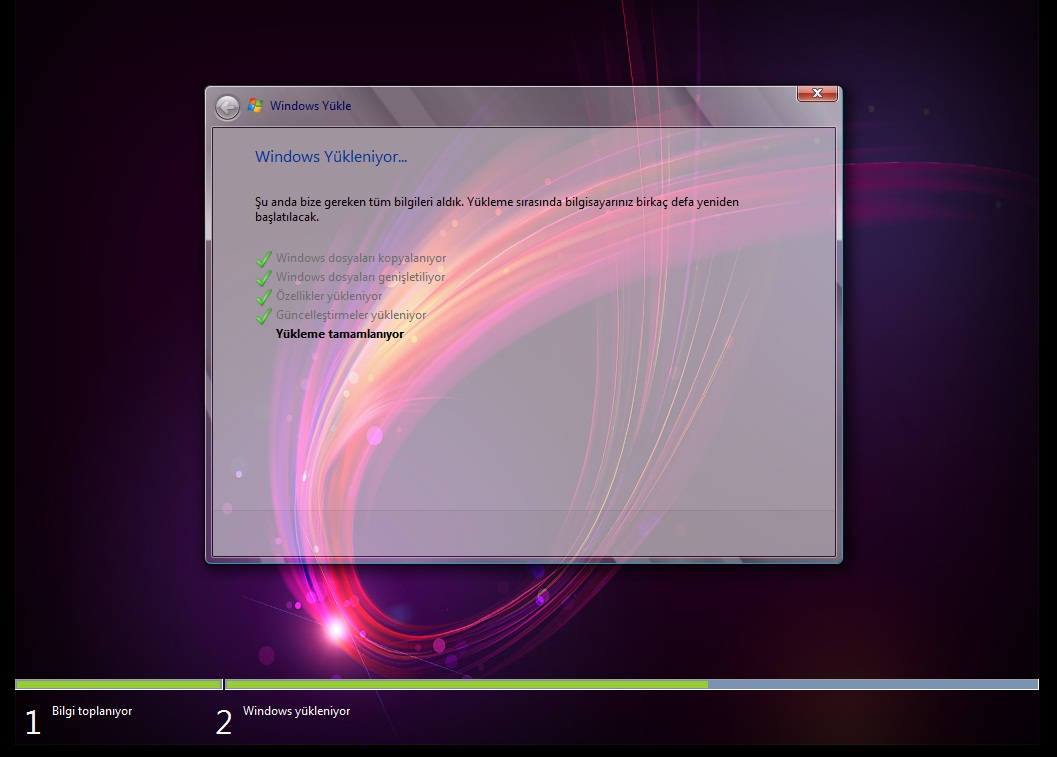
Task: Select the "Özellikler yükleniyor" step text
Action: click(328, 296)
